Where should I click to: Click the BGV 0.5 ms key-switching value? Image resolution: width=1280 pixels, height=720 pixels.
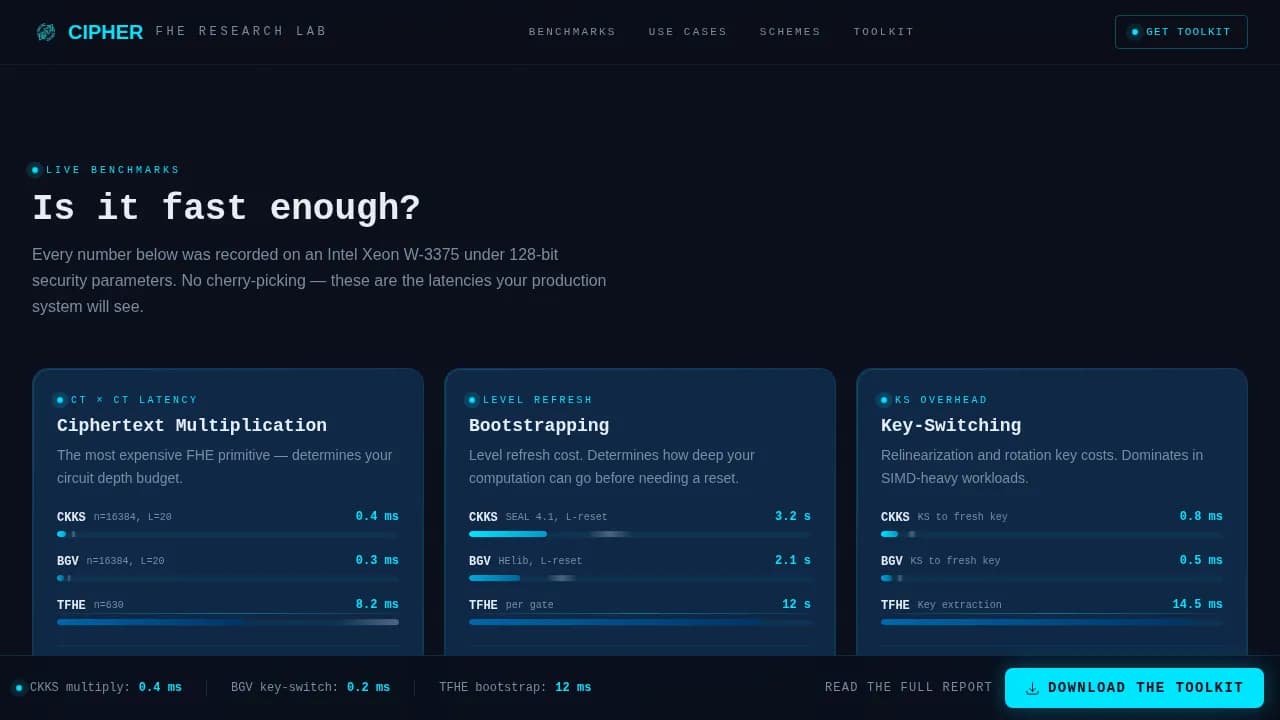pos(1201,561)
